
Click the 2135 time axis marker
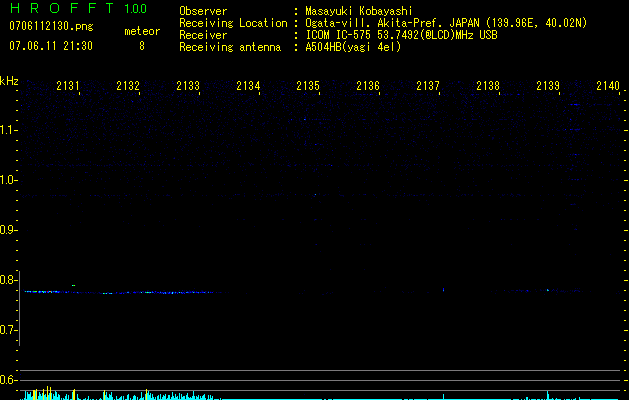point(308,86)
